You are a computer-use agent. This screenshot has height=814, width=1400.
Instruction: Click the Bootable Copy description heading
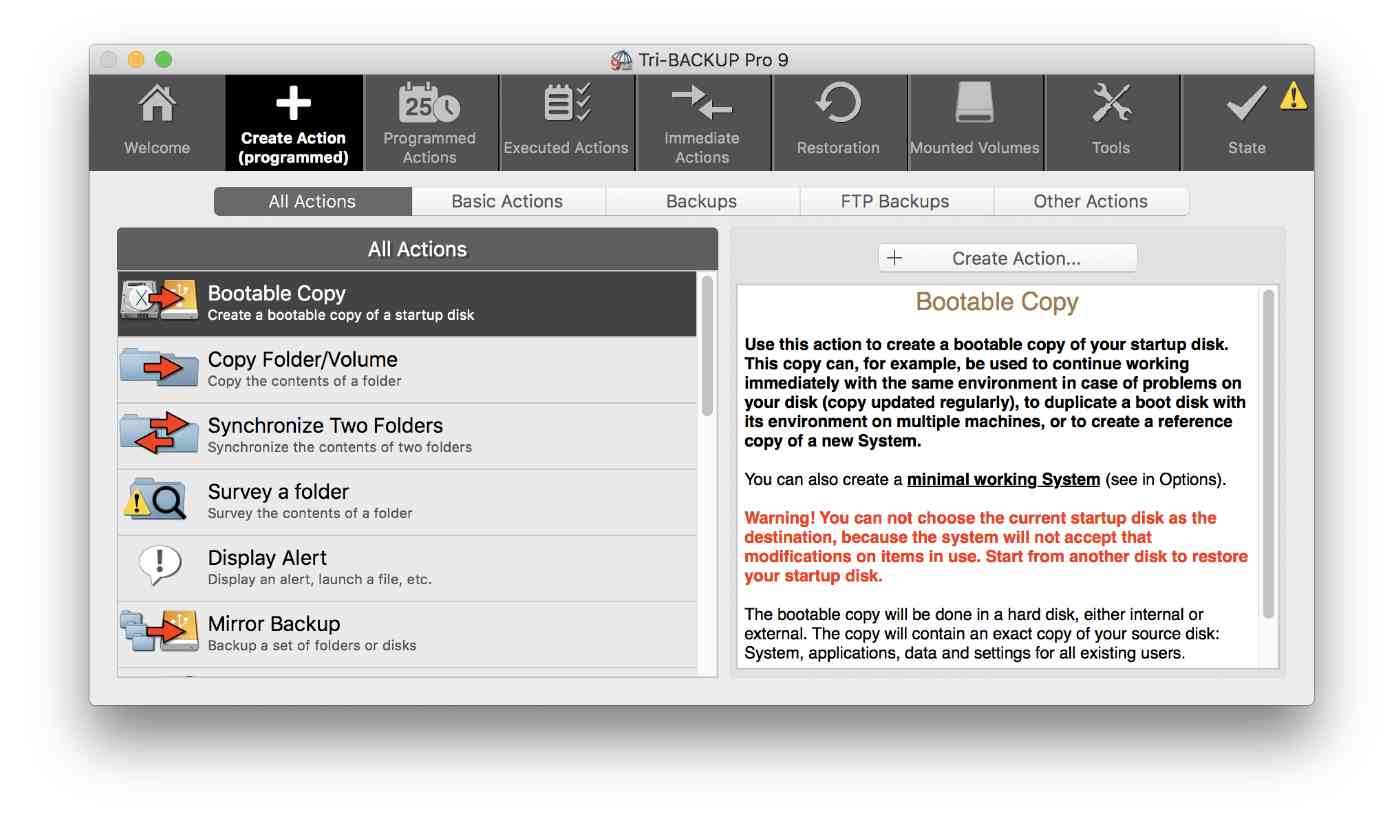997,302
